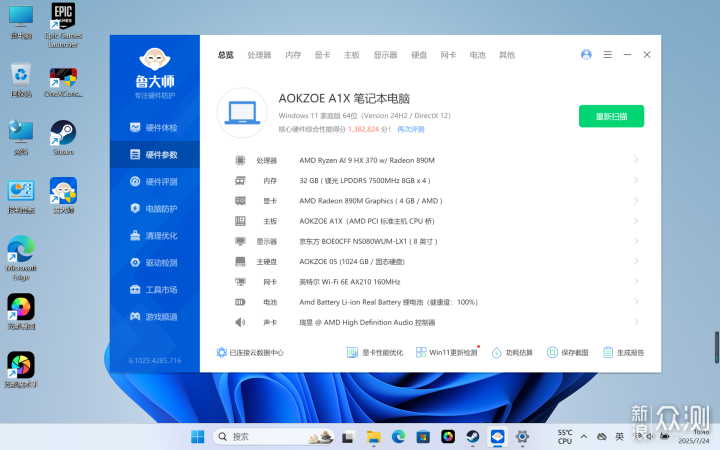
Task: Open 硬件评测 in the sidebar
Action: tap(154, 182)
